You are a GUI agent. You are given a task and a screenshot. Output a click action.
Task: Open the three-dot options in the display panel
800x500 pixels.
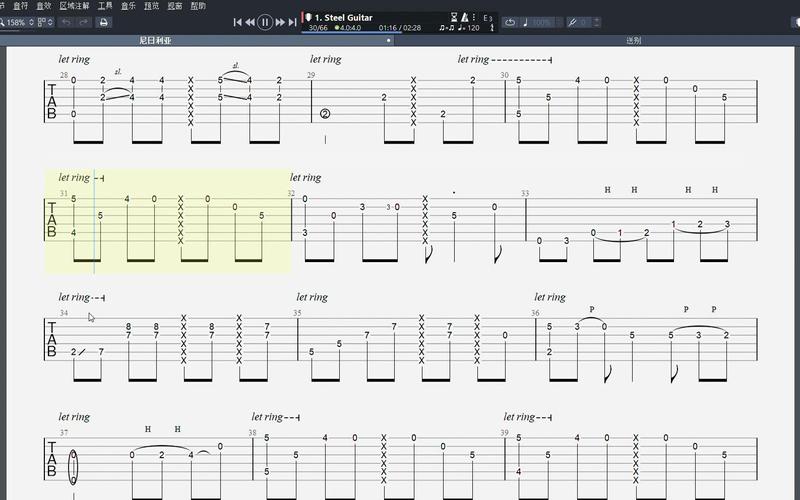(474, 17)
